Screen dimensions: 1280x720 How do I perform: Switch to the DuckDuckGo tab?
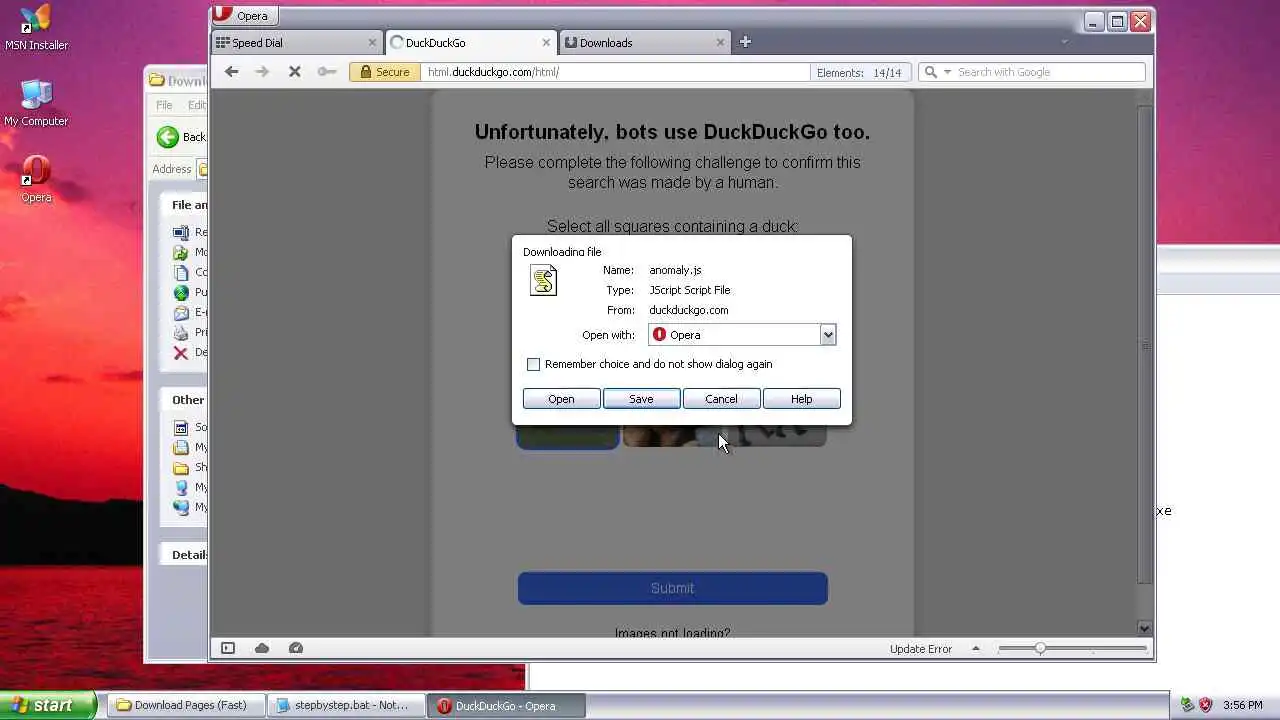[x=470, y=43]
